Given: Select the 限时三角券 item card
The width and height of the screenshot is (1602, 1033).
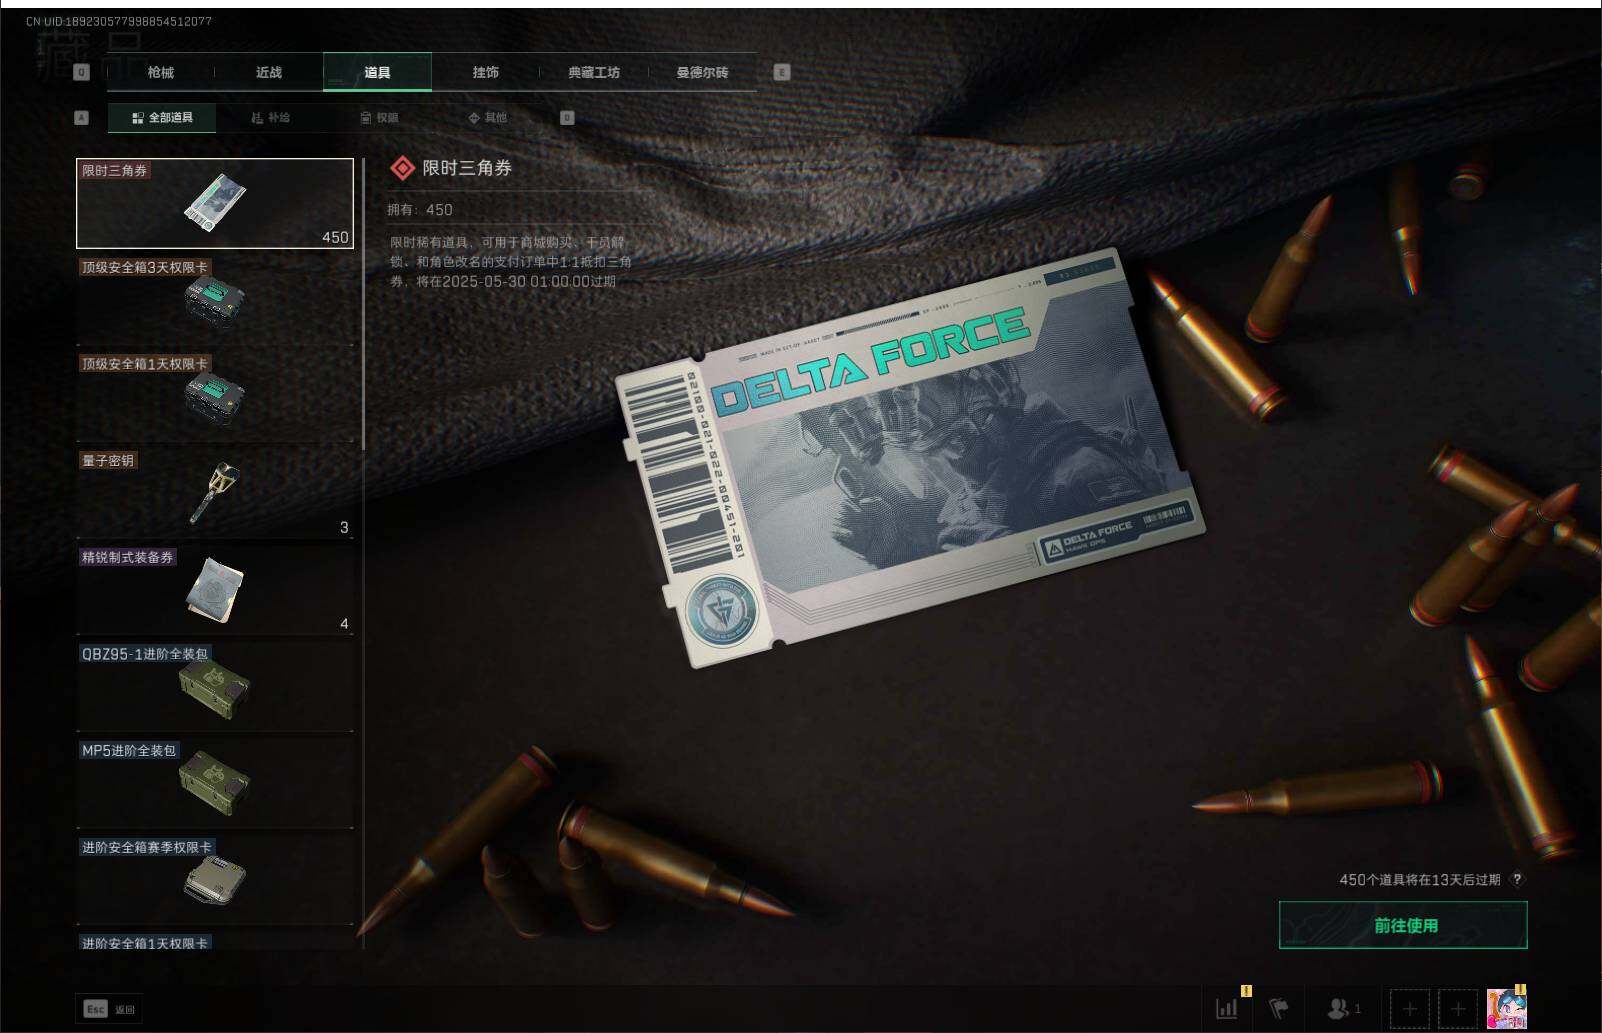Looking at the screenshot, I should (x=215, y=203).
